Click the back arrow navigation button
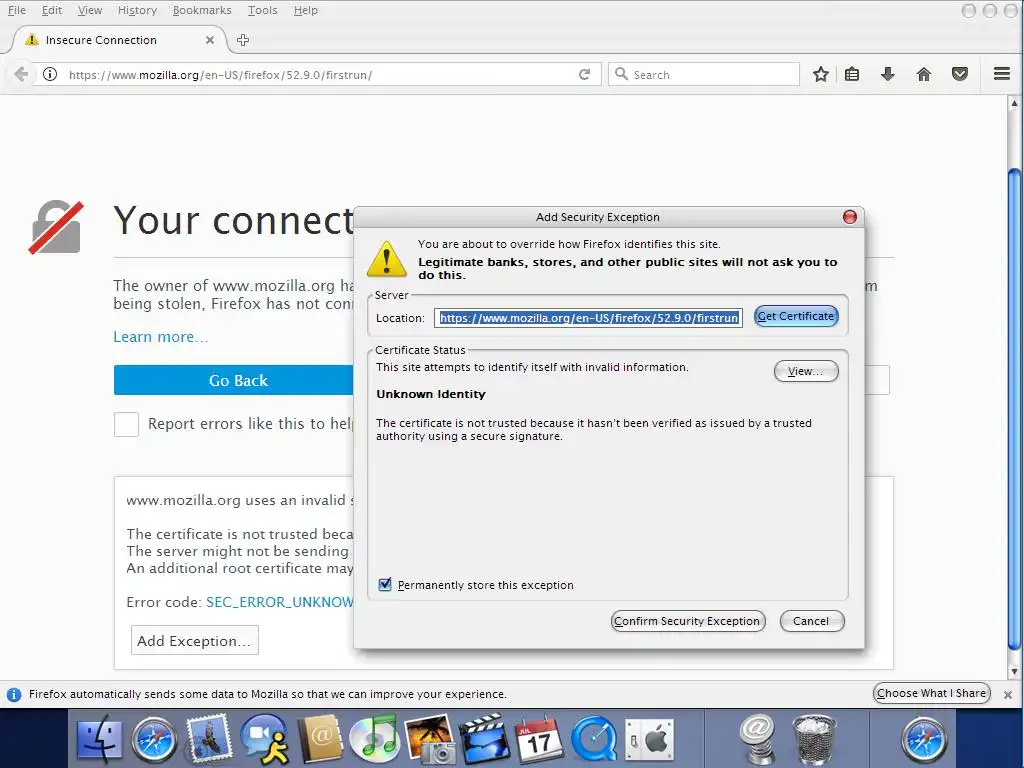The height and width of the screenshot is (768, 1024). [22, 74]
